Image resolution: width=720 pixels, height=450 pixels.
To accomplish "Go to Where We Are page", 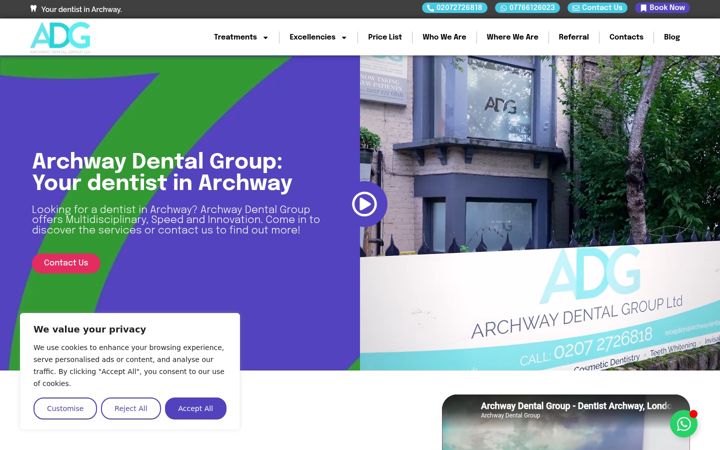I will coord(512,37).
